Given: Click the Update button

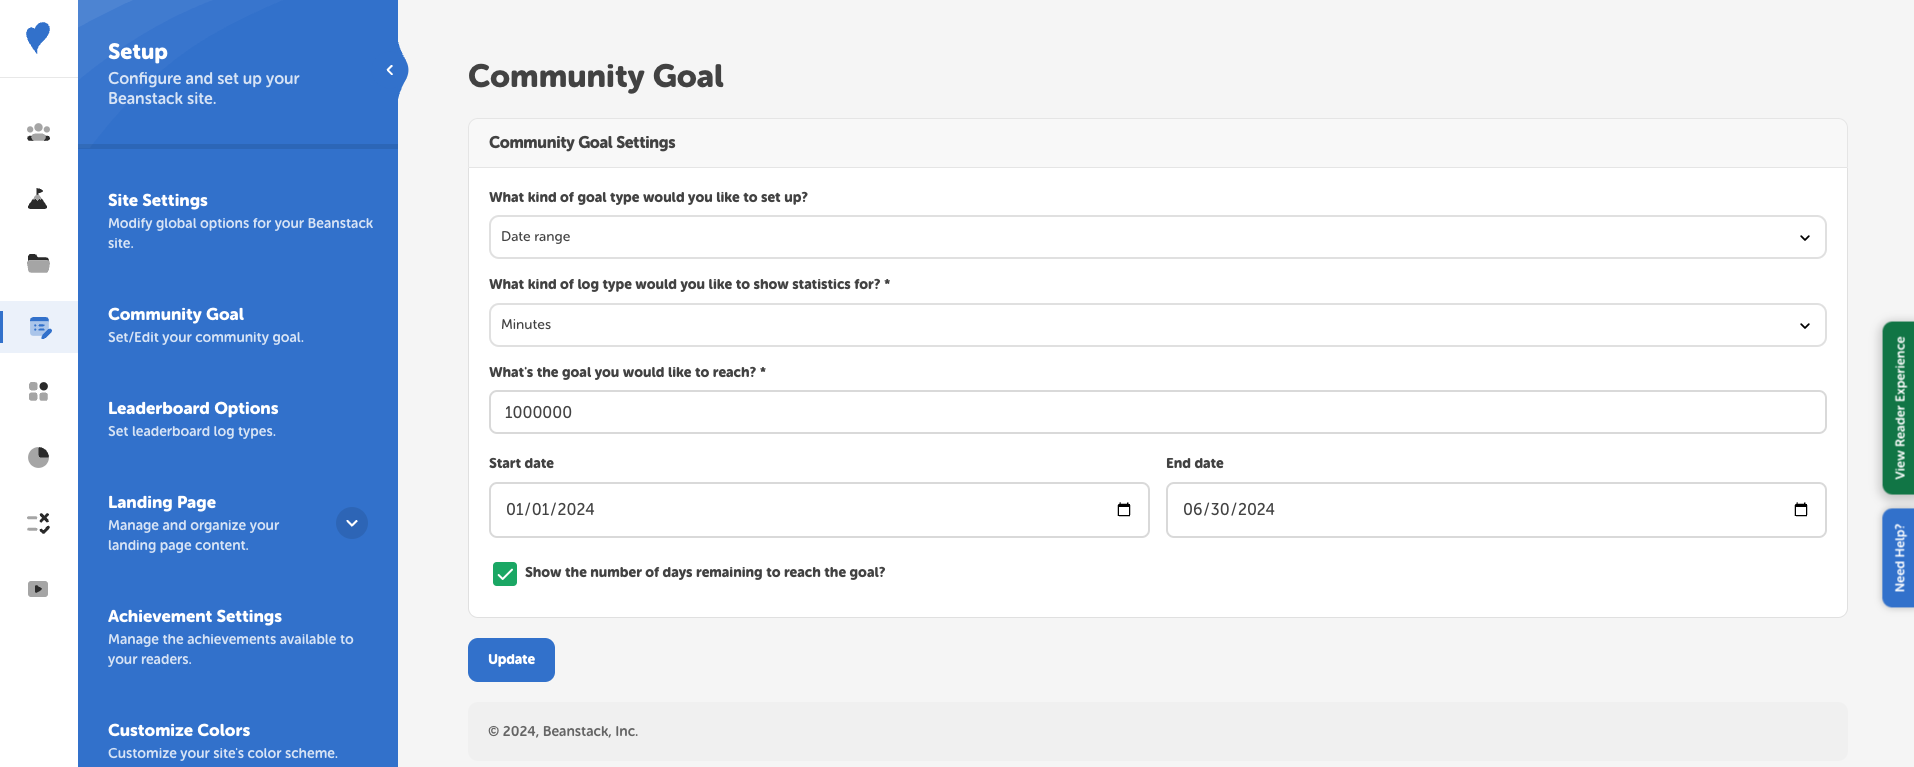Looking at the screenshot, I should (511, 659).
